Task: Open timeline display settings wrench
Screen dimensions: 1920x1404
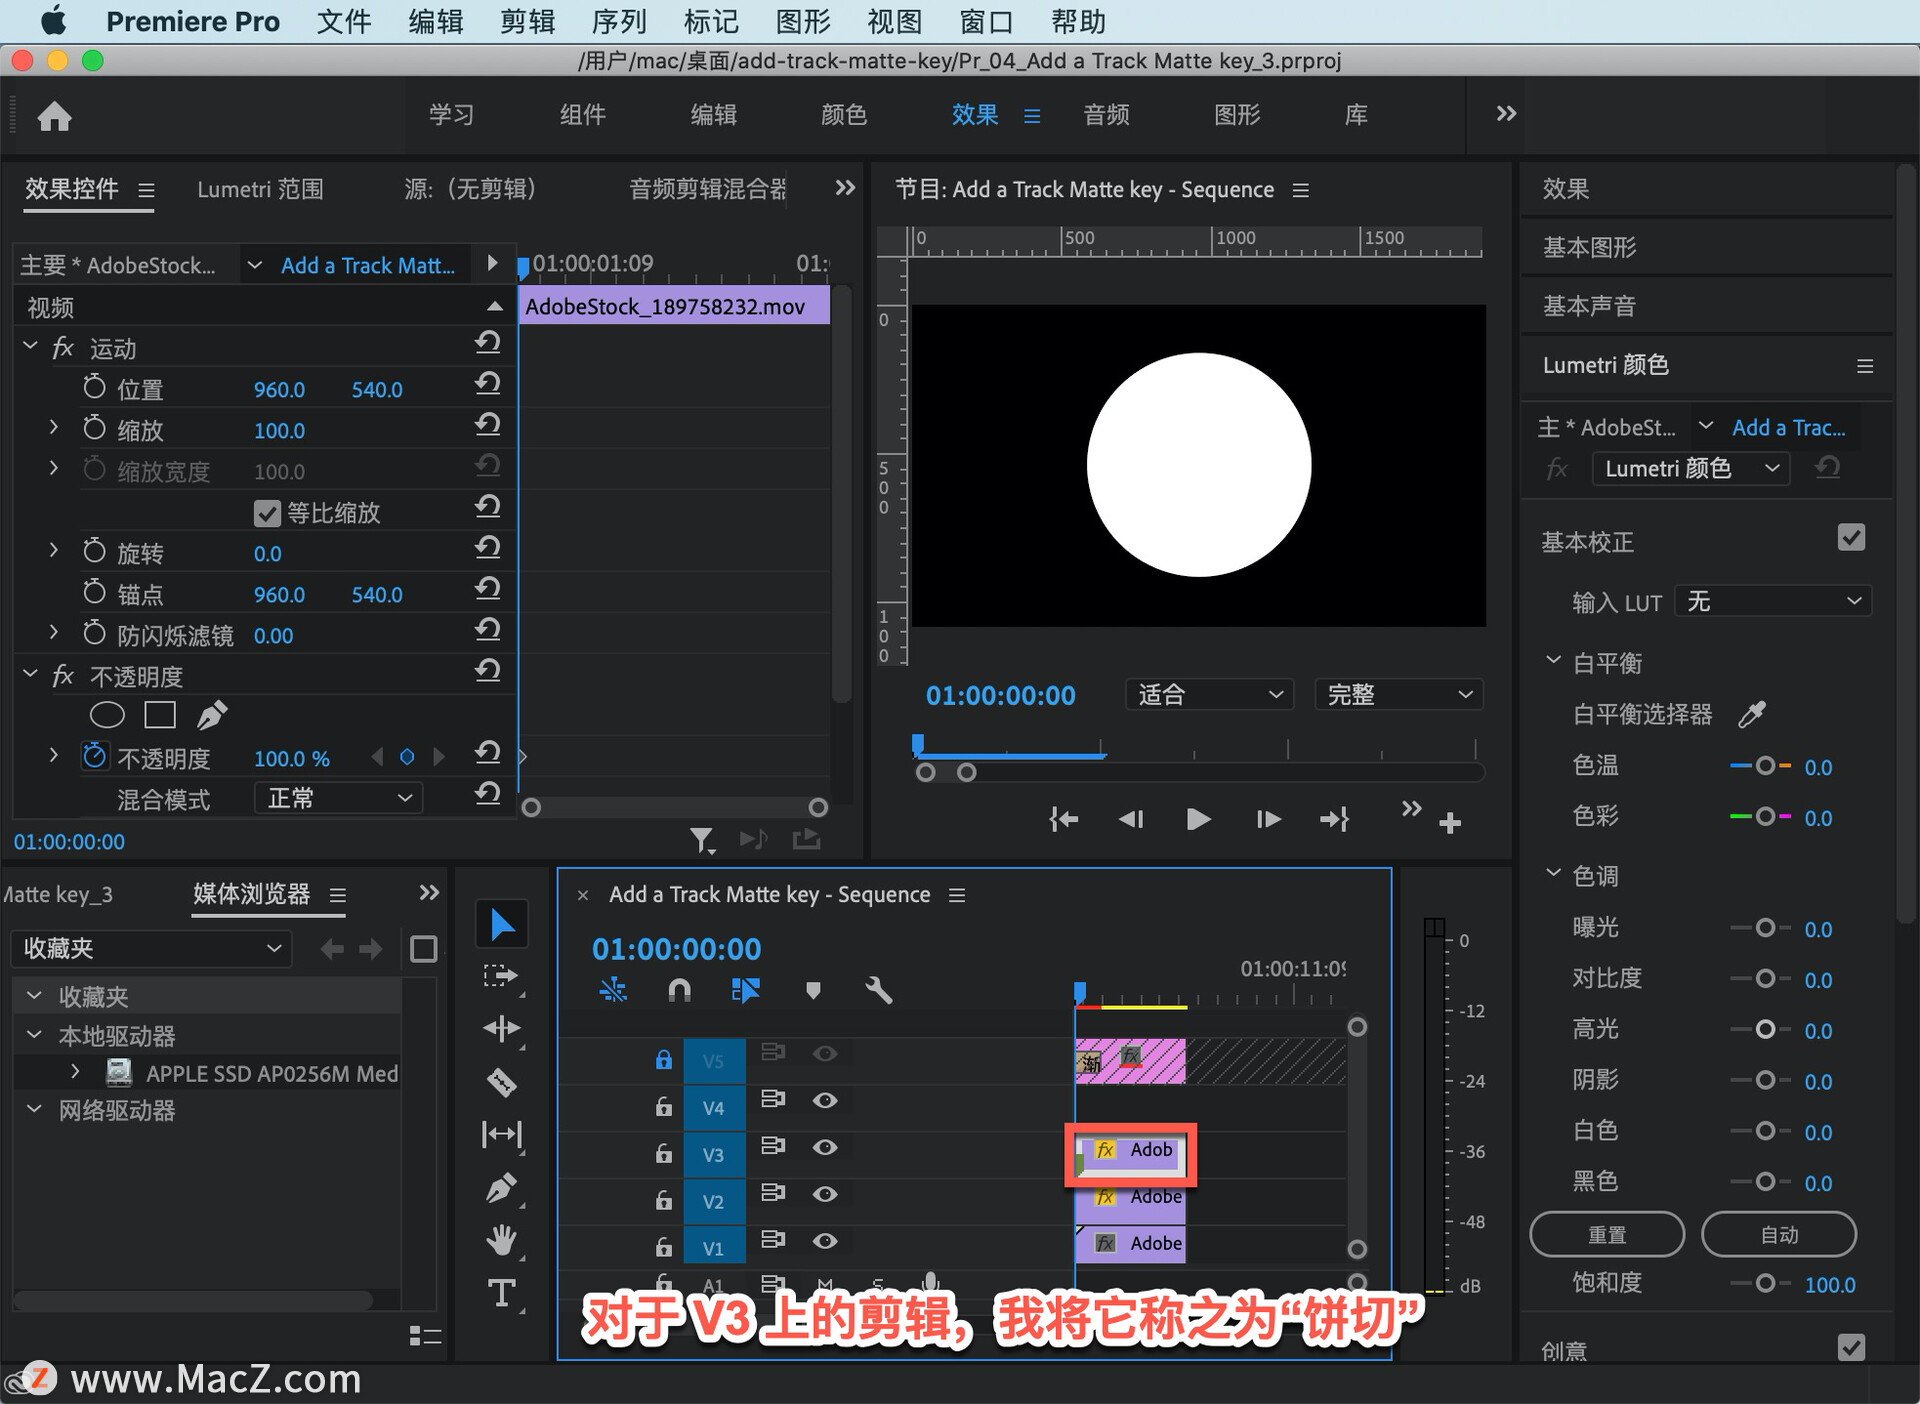Action: (878, 990)
